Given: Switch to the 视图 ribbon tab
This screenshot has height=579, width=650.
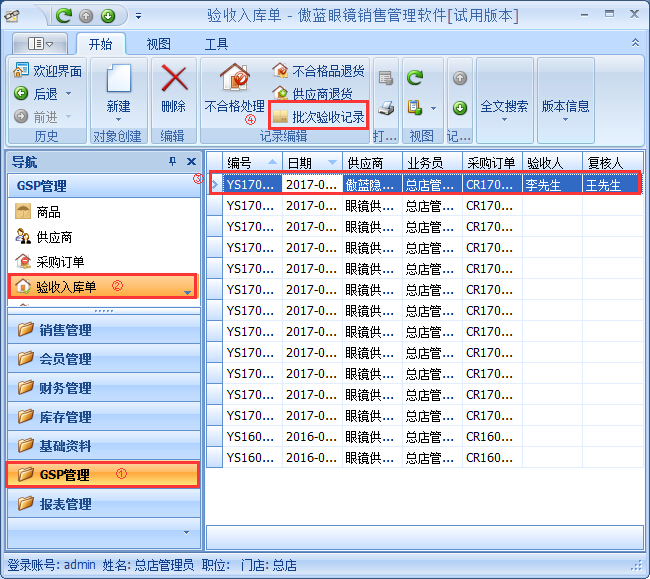Looking at the screenshot, I should (158, 44).
